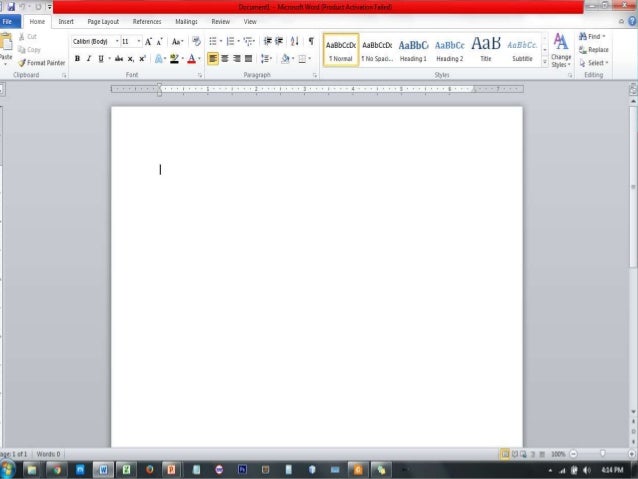Toggle Underline formatting
Image resolution: width=638 pixels, height=479 pixels.
coord(101,59)
